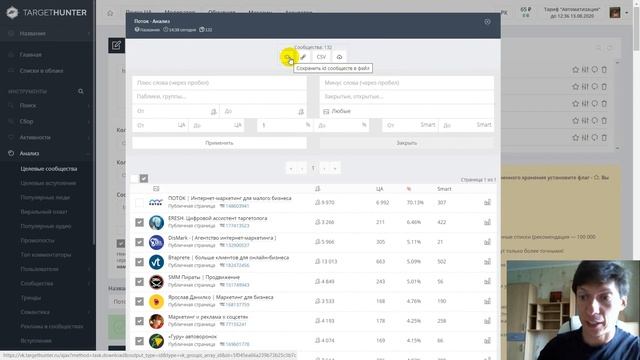Open the statistics chart icon for SMM Пираты row
This screenshot has height=360, width=640.
pyautogui.click(x=487, y=281)
